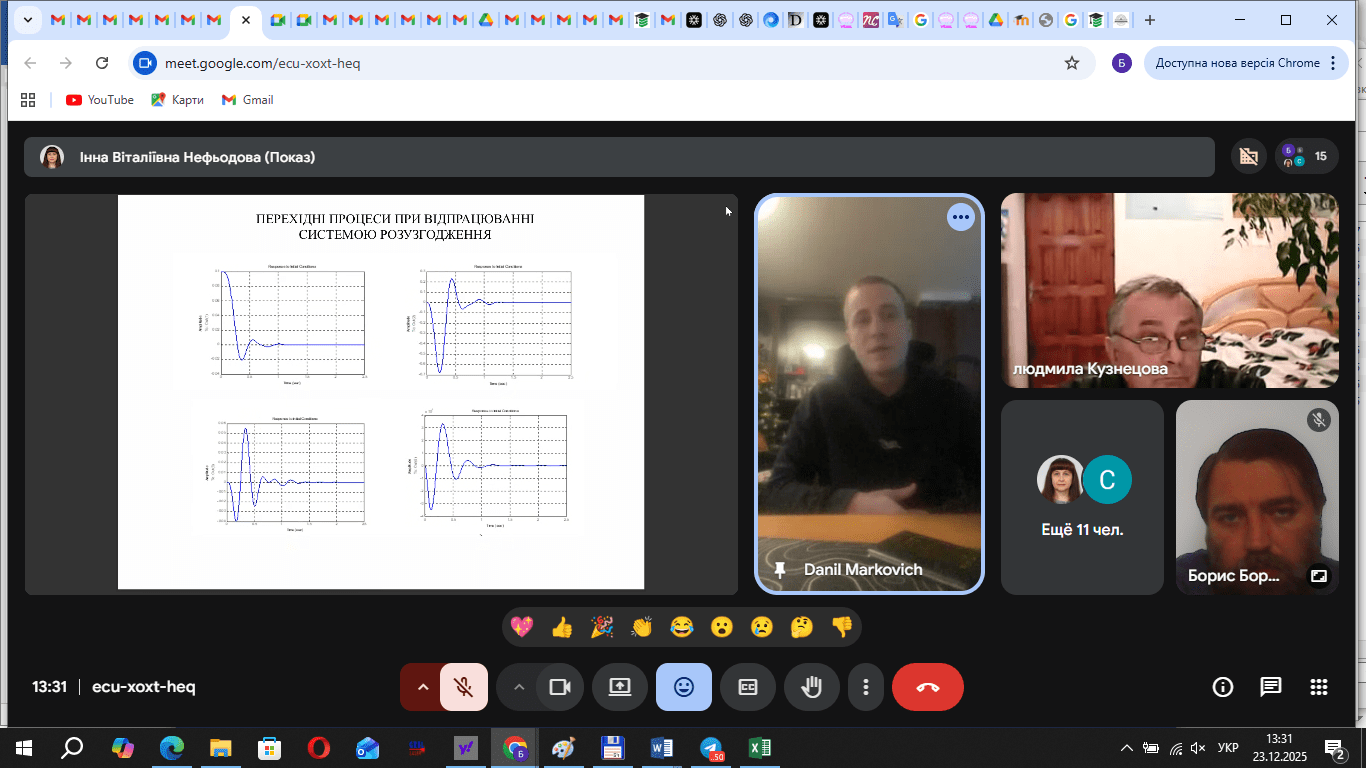Open the YouTube bookmark

point(100,100)
